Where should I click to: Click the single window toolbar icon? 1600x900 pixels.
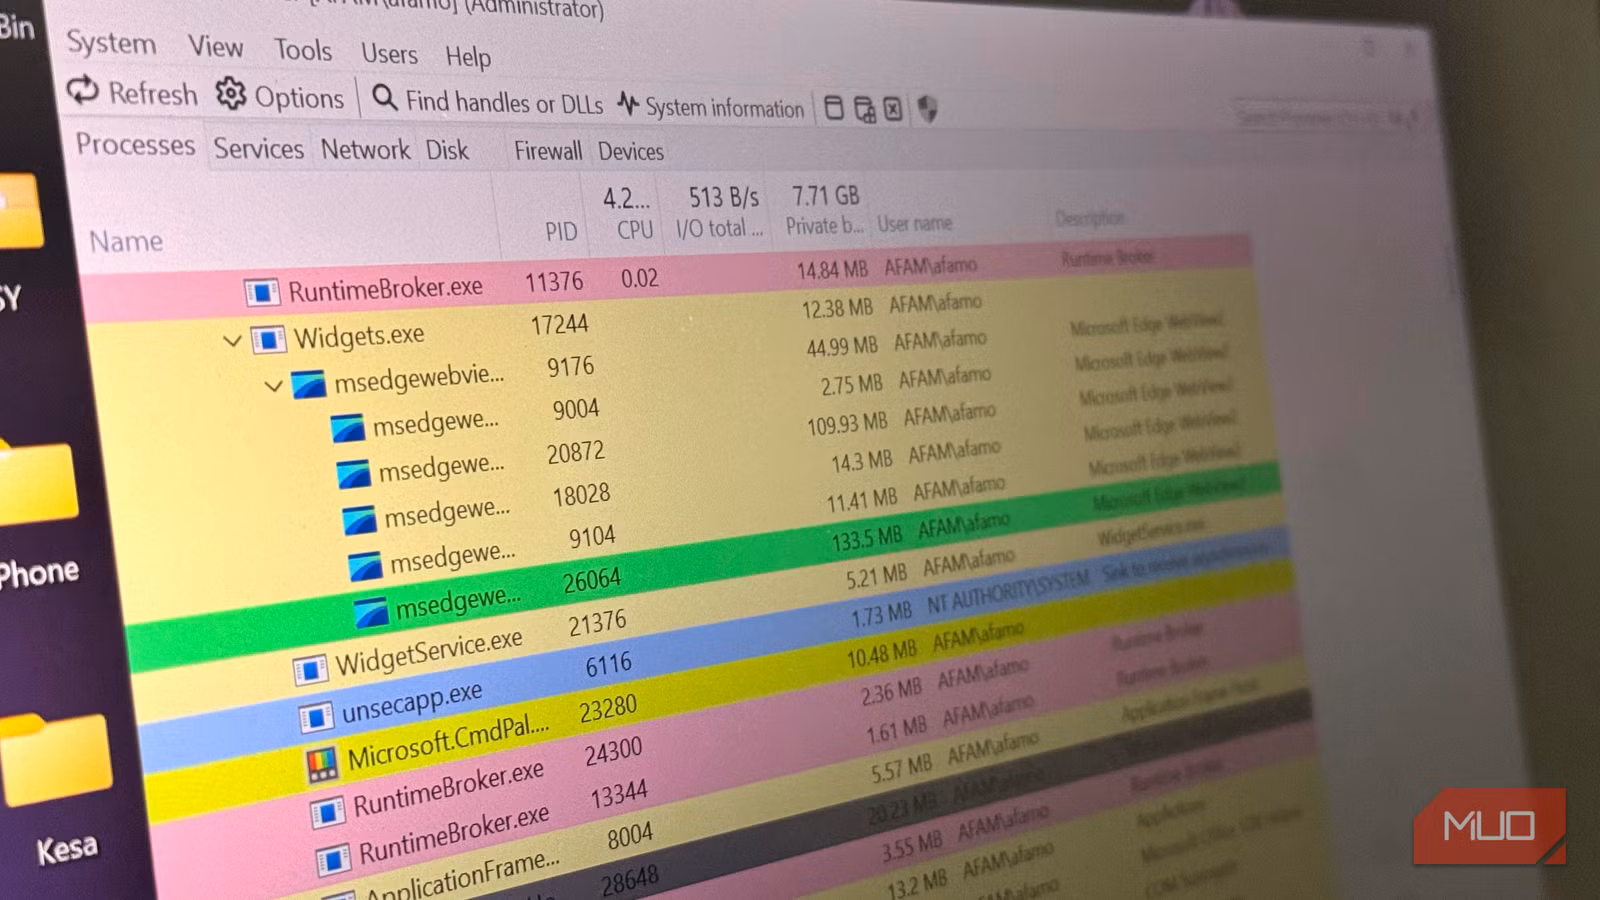[x=833, y=108]
